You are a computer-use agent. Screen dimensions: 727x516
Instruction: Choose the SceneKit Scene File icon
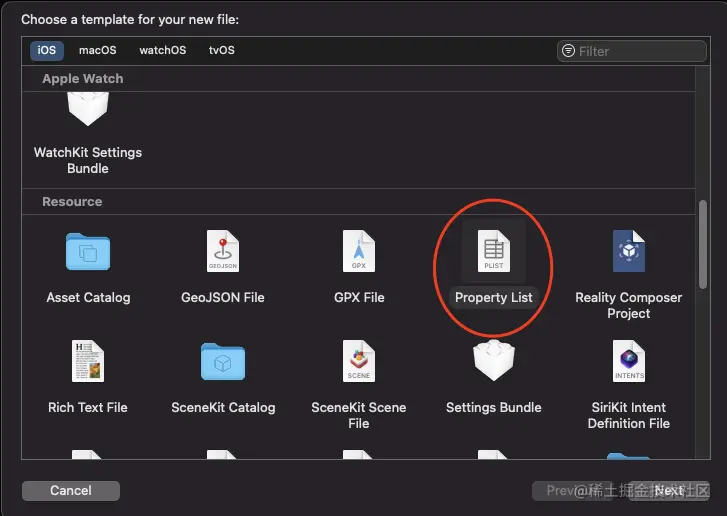point(359,361)
